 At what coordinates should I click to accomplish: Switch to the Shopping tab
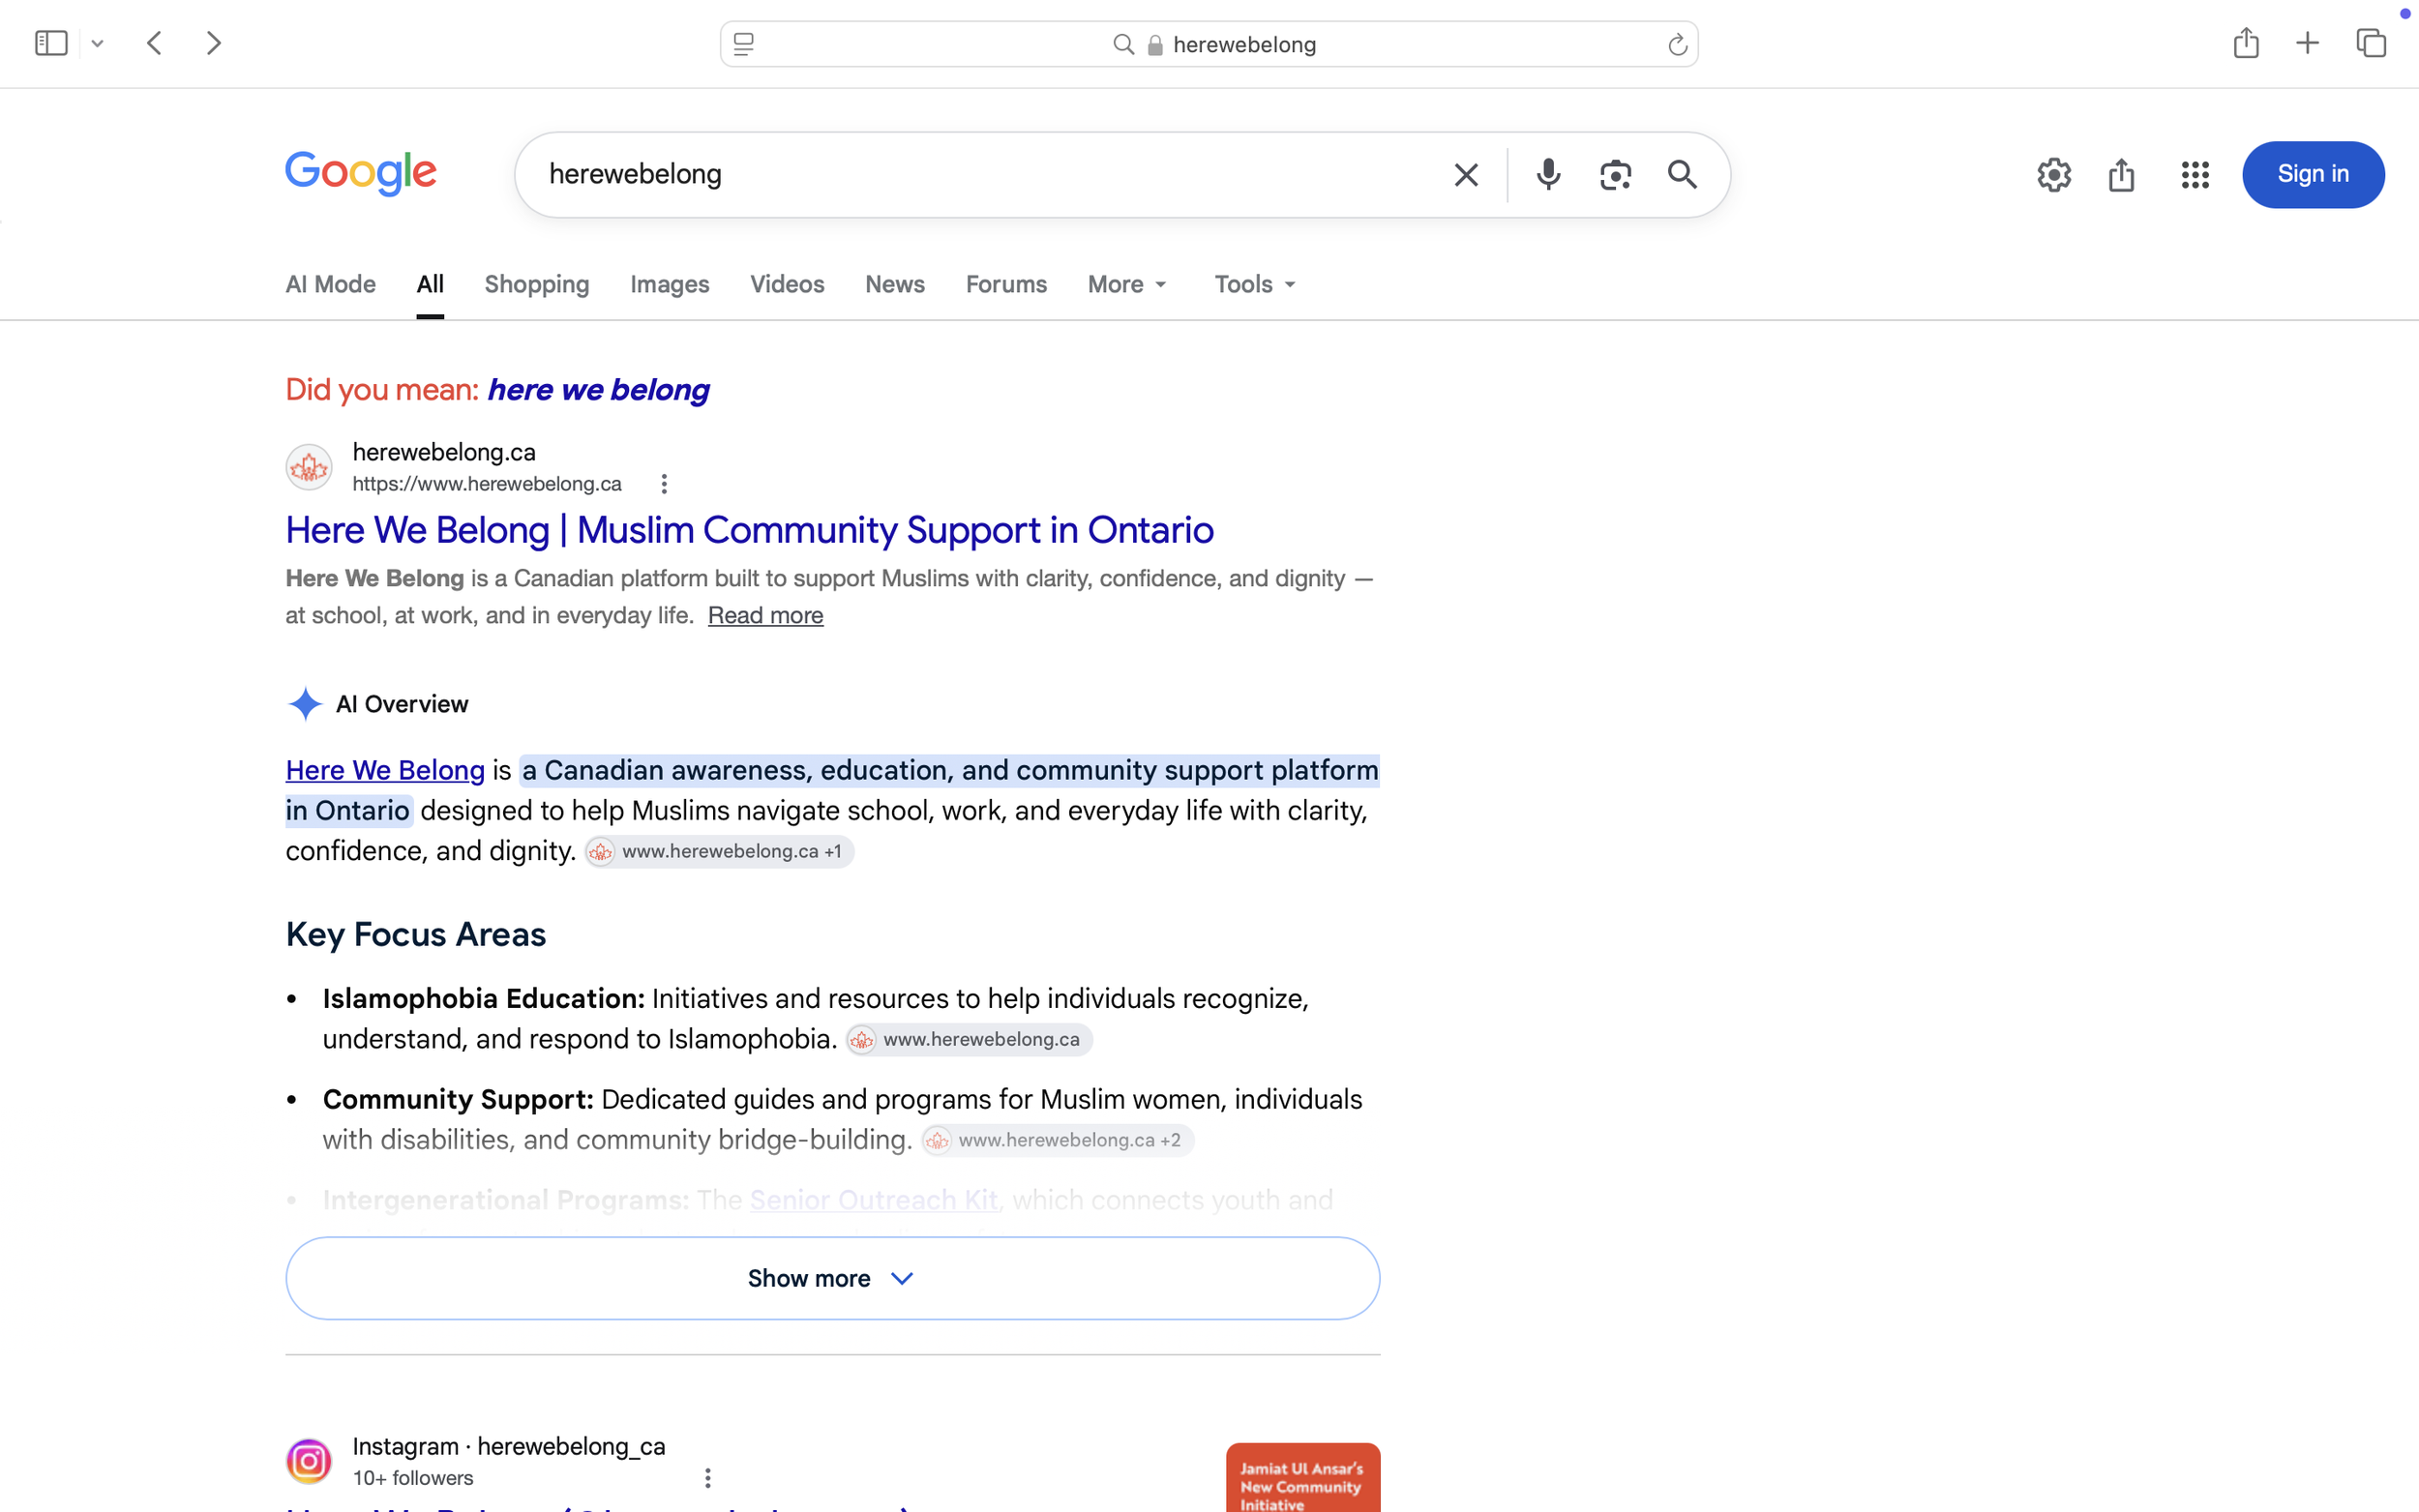click(537, 285)
